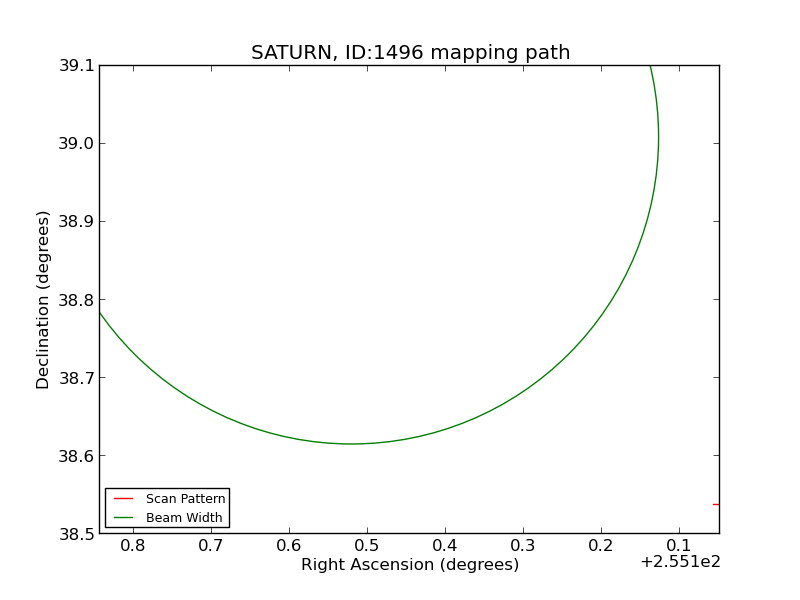Image resolution: width=800 pixels, height=600 pixels.
Task: Click the 'Right Ascension (degrees)' axis label
Action: tap(410, 565)
